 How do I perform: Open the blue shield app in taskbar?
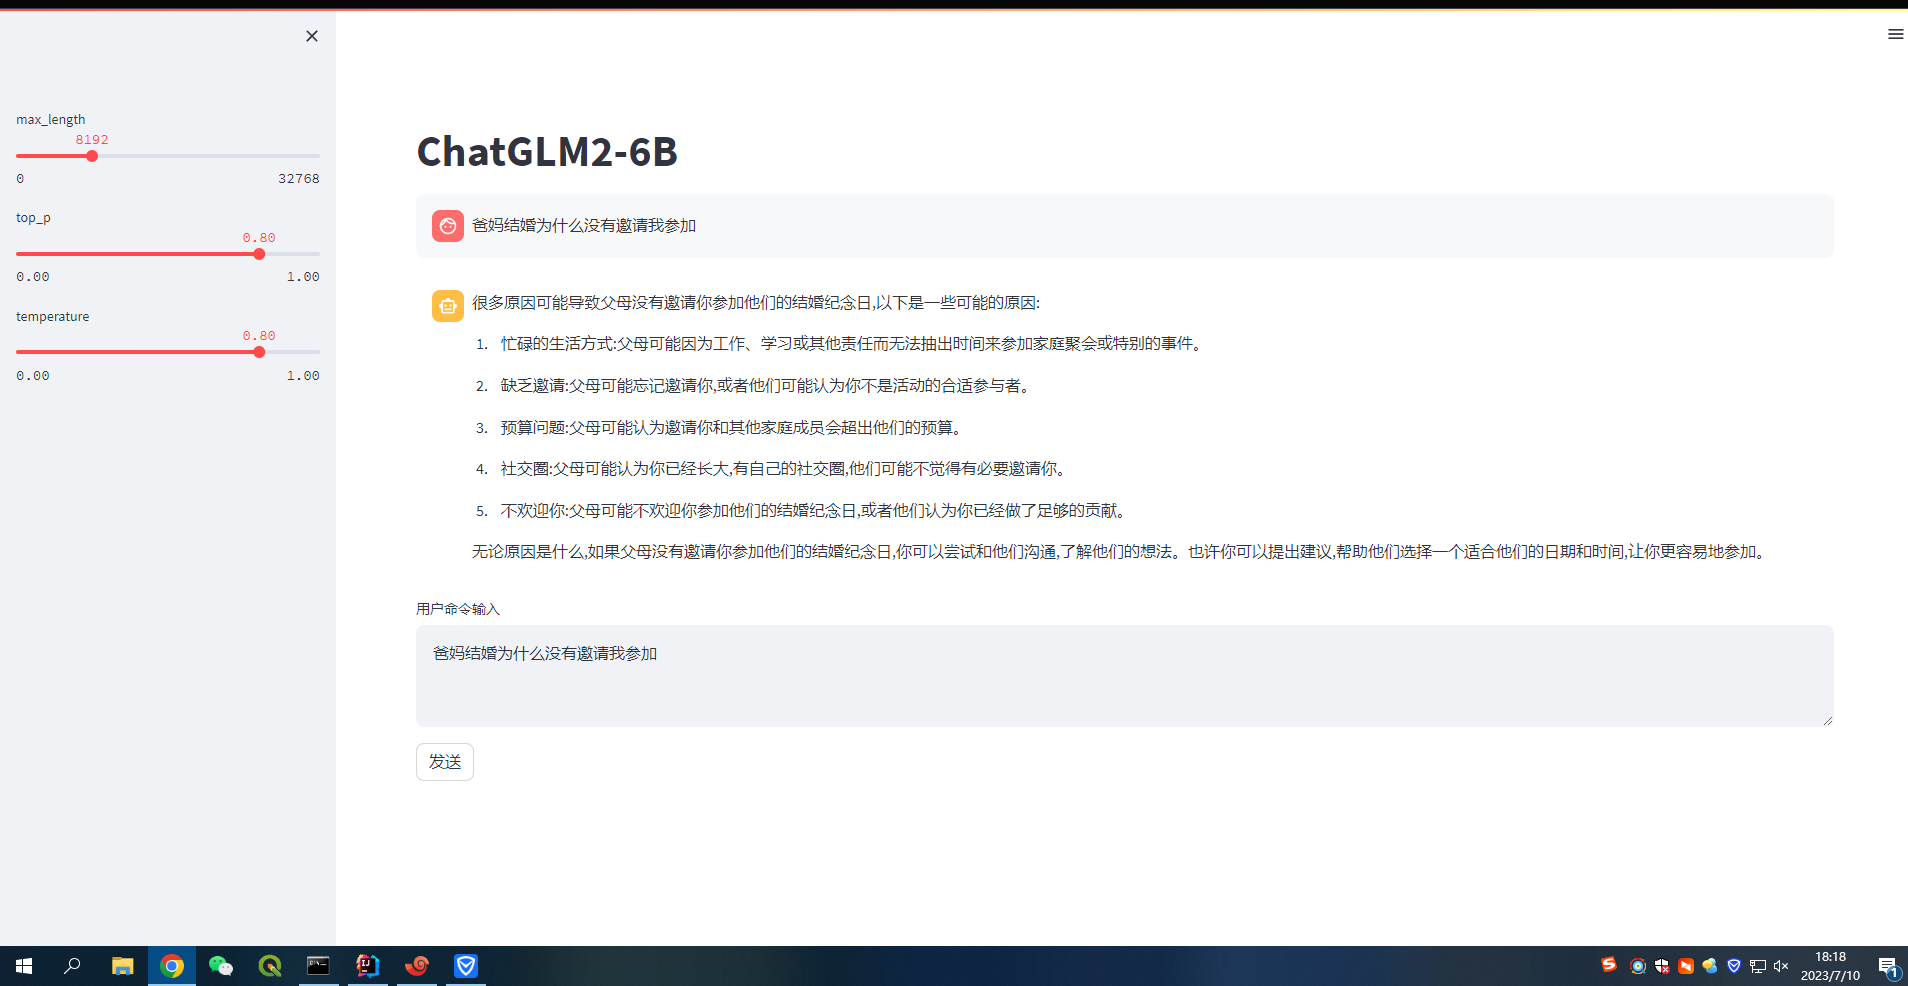466,966
